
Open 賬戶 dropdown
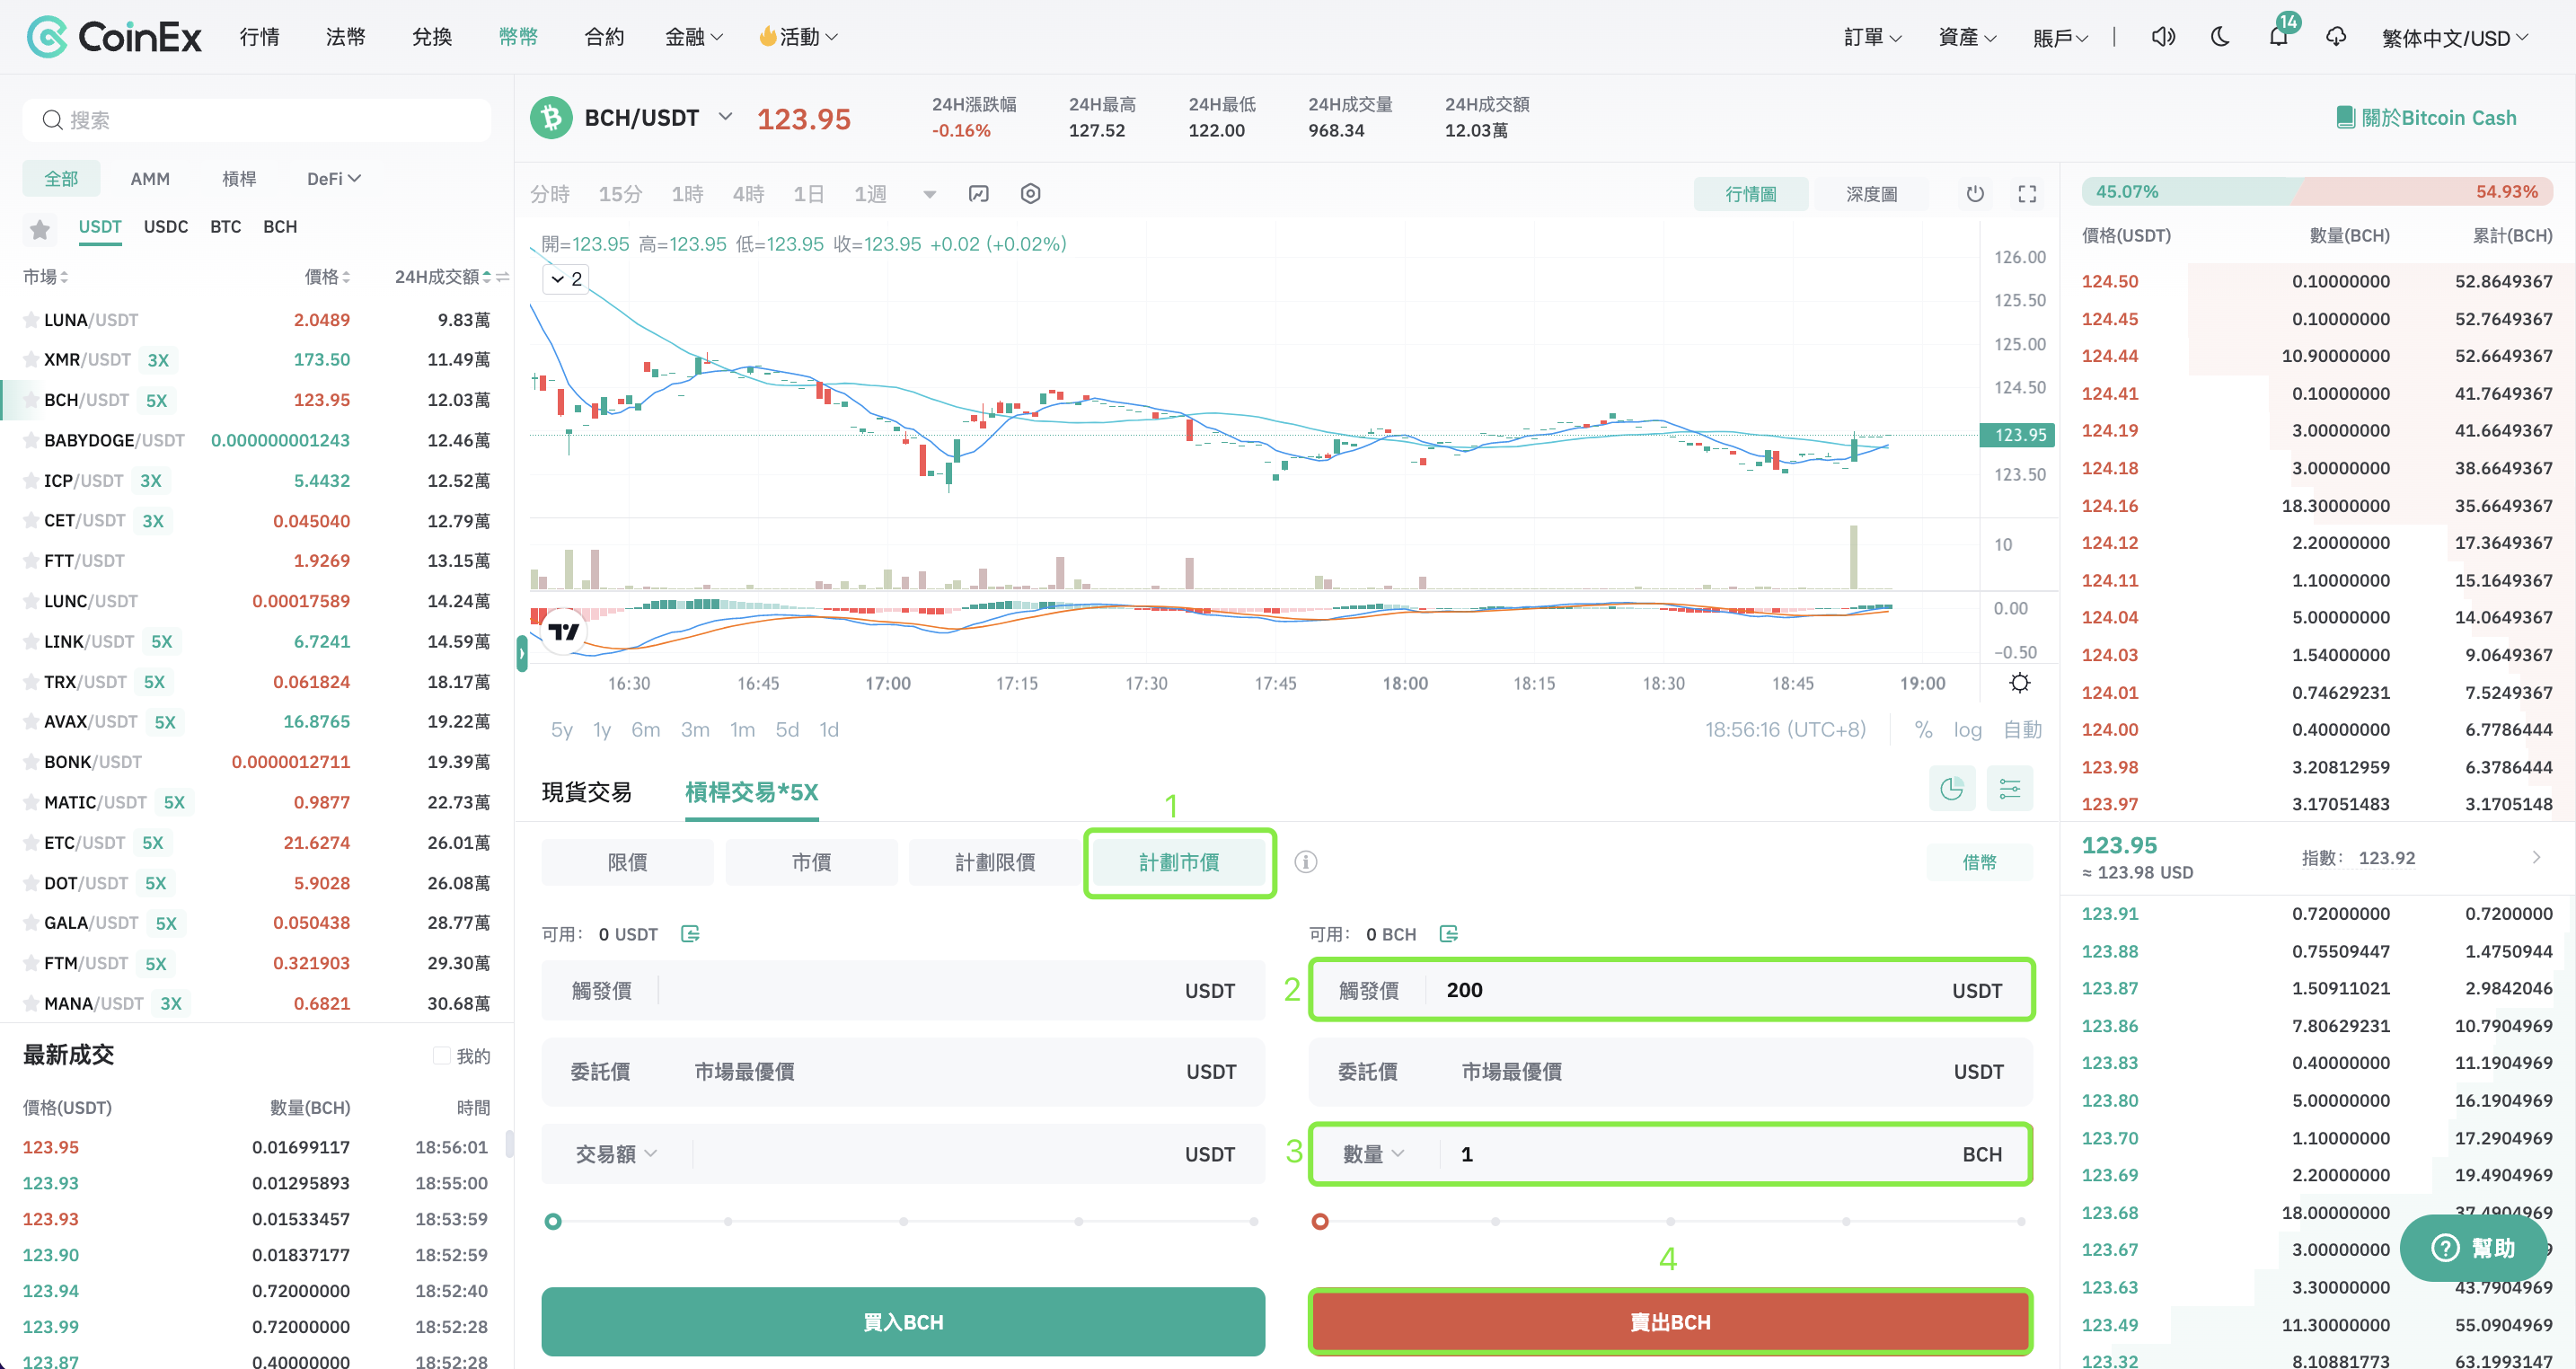[2060, 37]
